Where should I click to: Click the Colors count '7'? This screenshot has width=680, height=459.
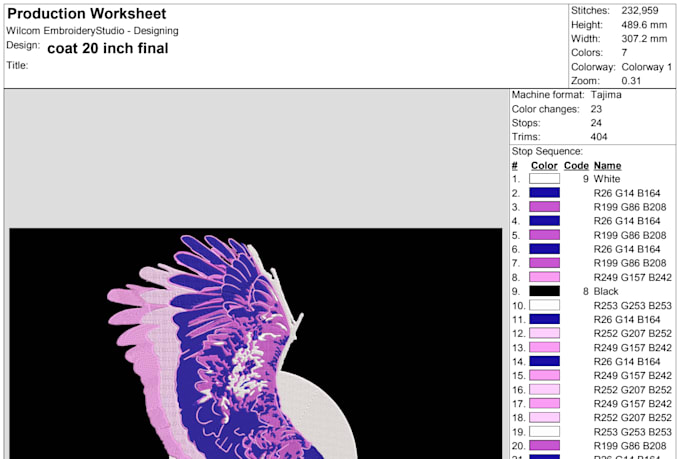coord(624,52)
